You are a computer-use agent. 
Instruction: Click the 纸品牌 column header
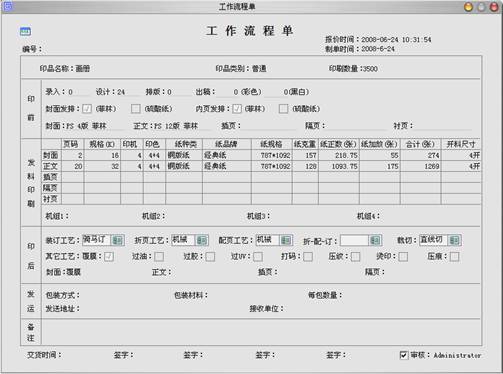[x=227, y=144]
